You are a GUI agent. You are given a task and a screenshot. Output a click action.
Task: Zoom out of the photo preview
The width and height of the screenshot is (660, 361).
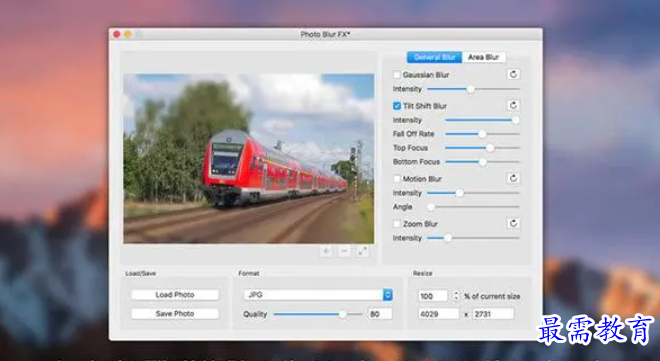click(x=344, y=251)
